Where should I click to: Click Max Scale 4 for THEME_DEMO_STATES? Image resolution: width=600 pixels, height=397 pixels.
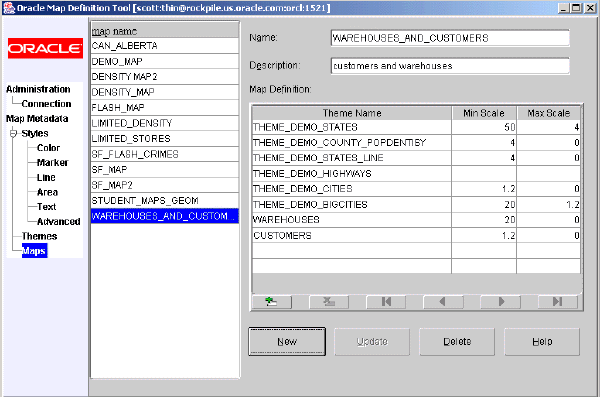(549, 127)
